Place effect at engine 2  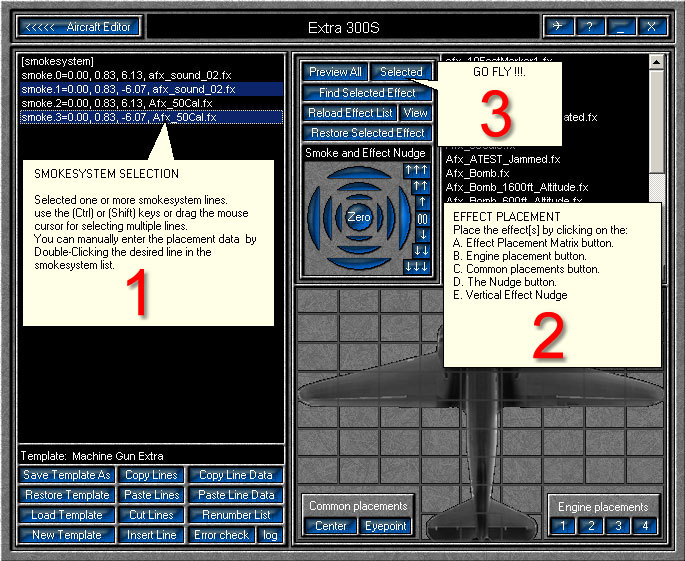590,526
